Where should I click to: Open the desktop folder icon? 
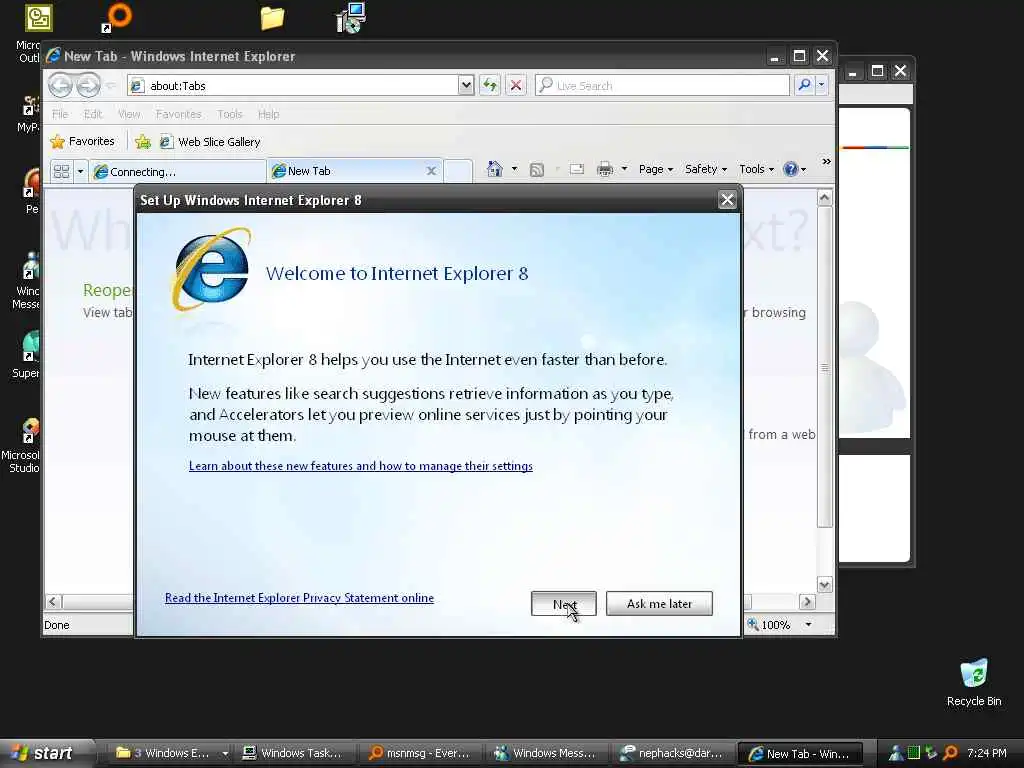pyautogui.click(x=272, y=18)
